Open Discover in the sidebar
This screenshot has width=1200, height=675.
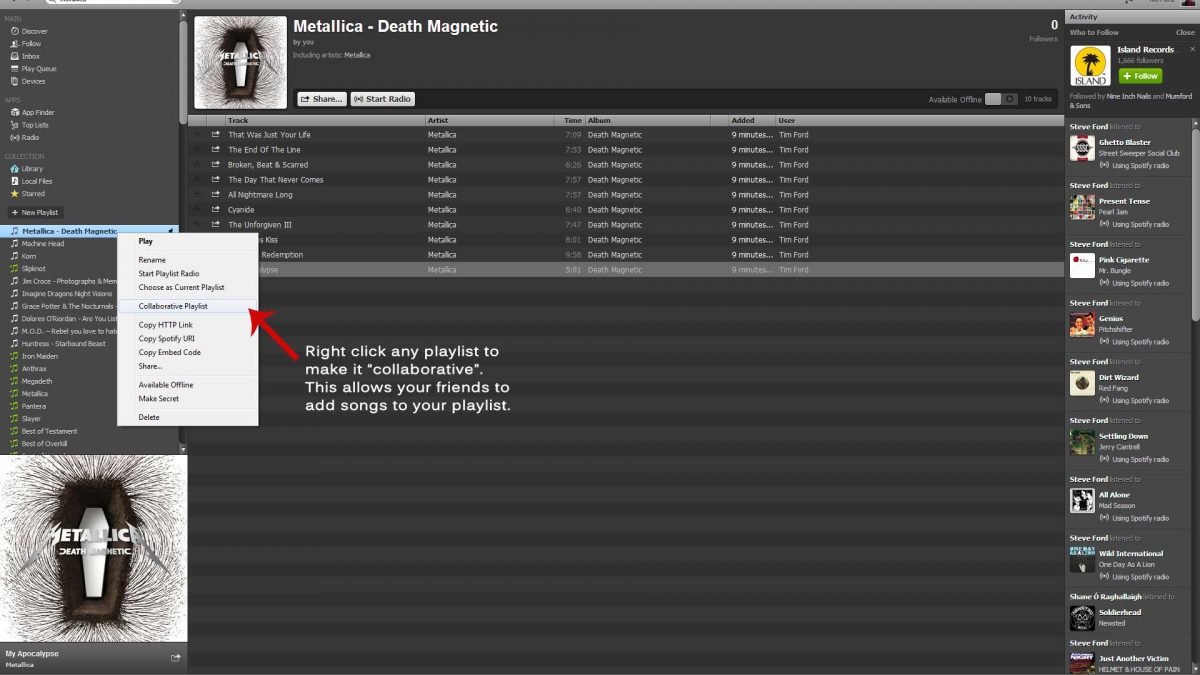tap(34, 31)
